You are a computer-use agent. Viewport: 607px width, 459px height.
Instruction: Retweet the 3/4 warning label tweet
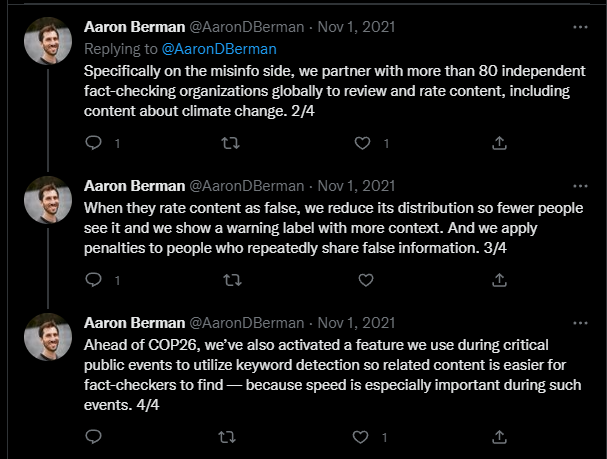pos(231,281)
